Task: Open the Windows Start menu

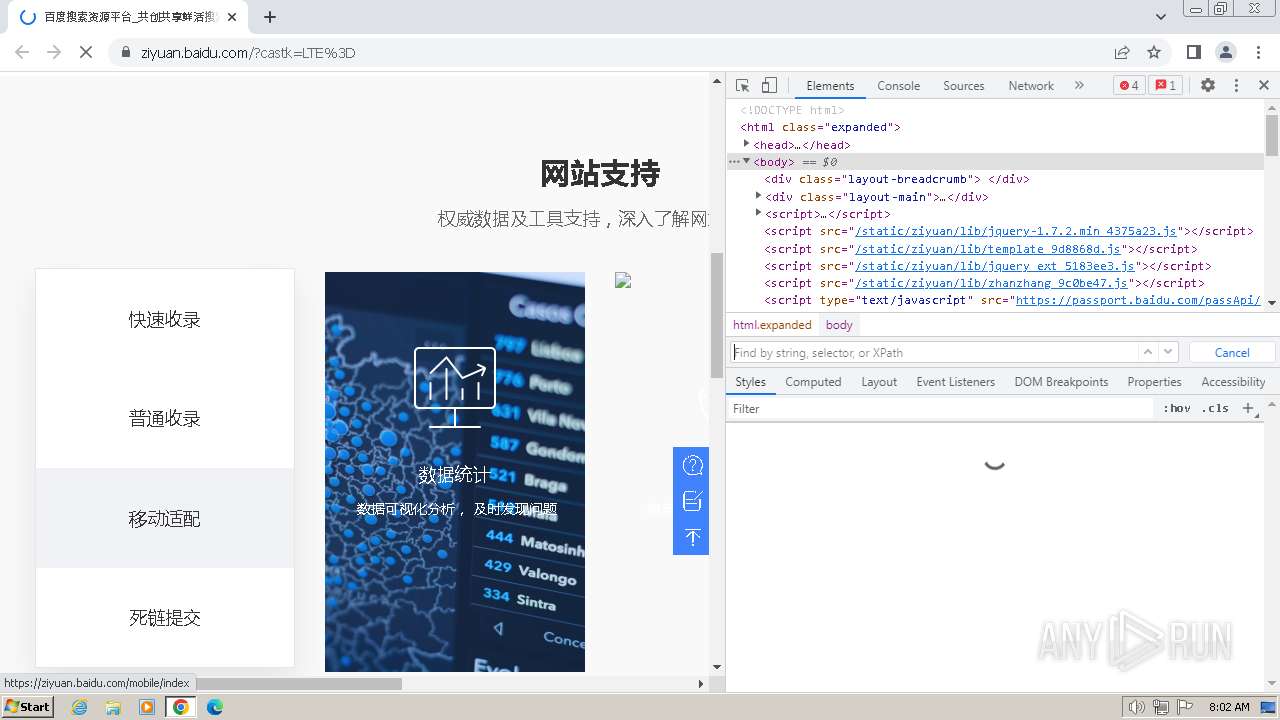Action: click(28, 707)
